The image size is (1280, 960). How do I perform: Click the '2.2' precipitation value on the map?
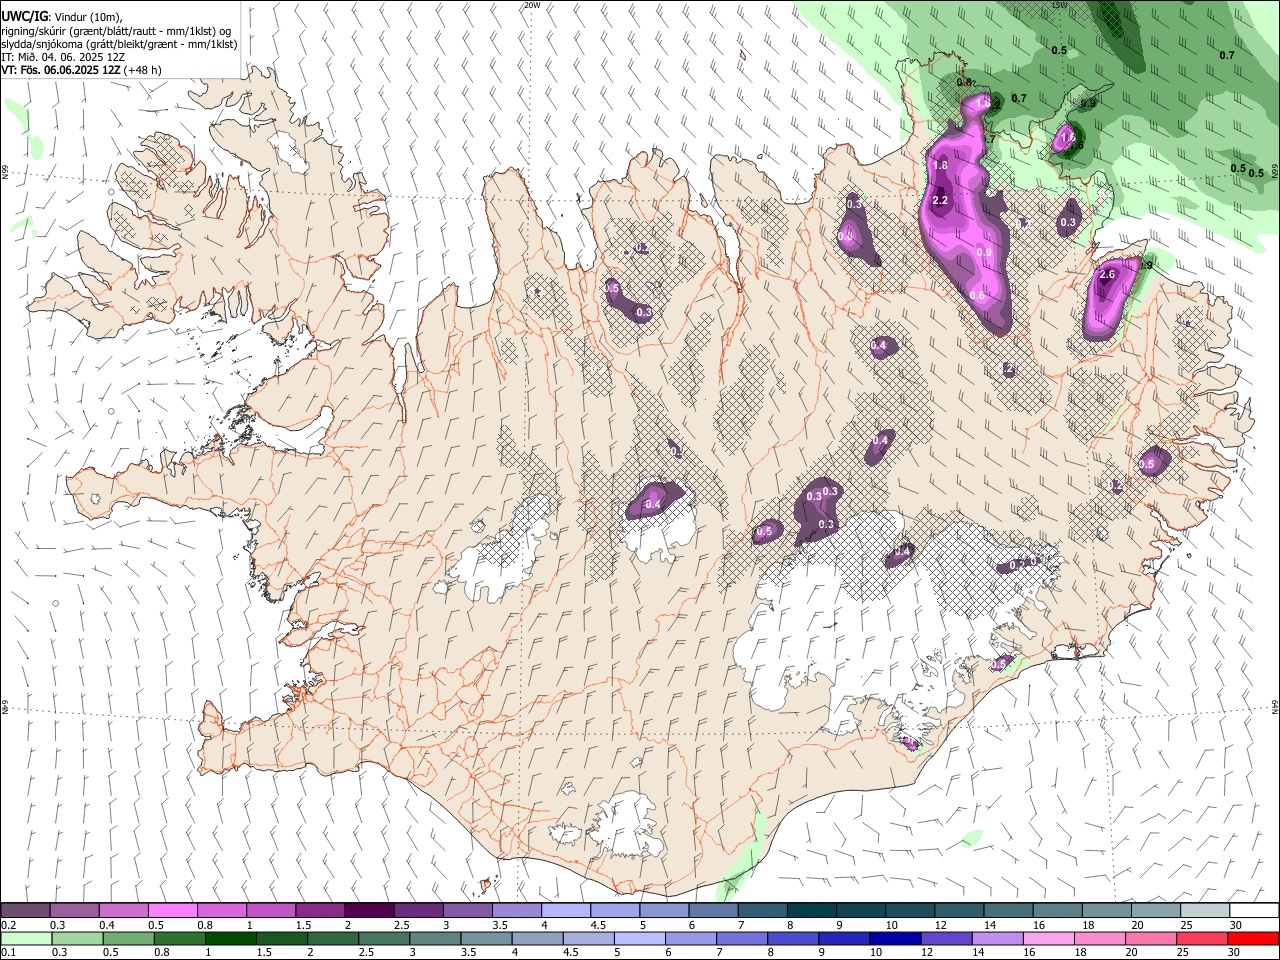point(940,201)
